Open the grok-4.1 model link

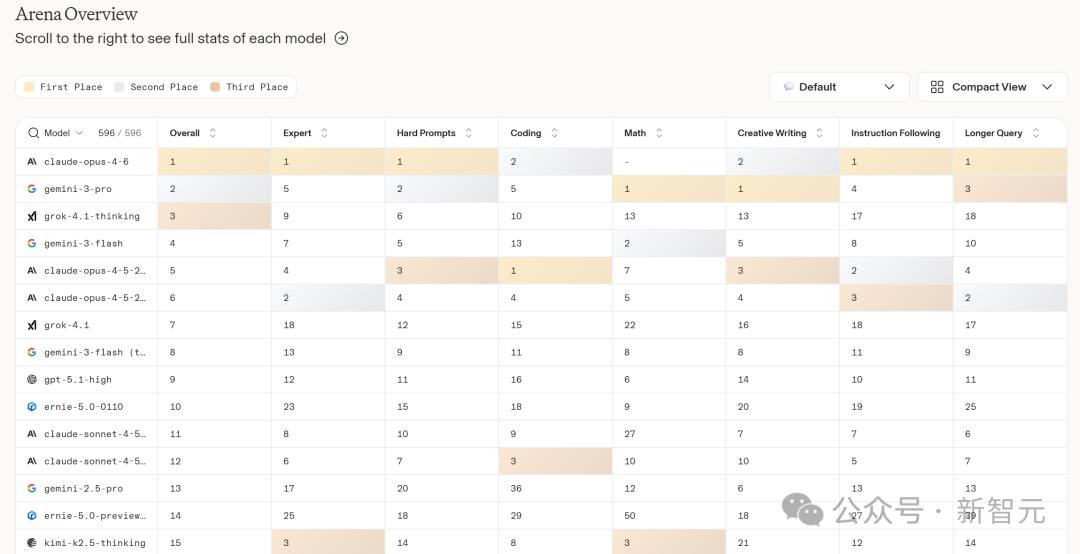coord(67,325)
